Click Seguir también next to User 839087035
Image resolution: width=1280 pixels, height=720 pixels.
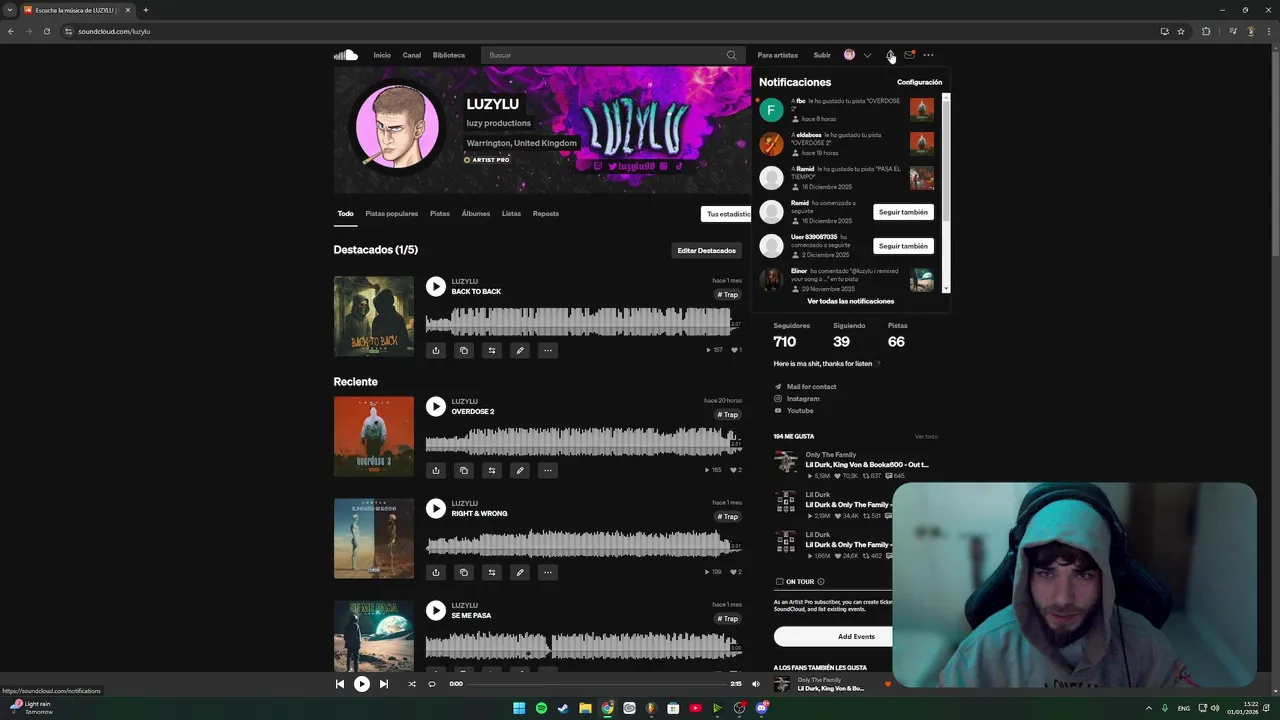(903, 246)
